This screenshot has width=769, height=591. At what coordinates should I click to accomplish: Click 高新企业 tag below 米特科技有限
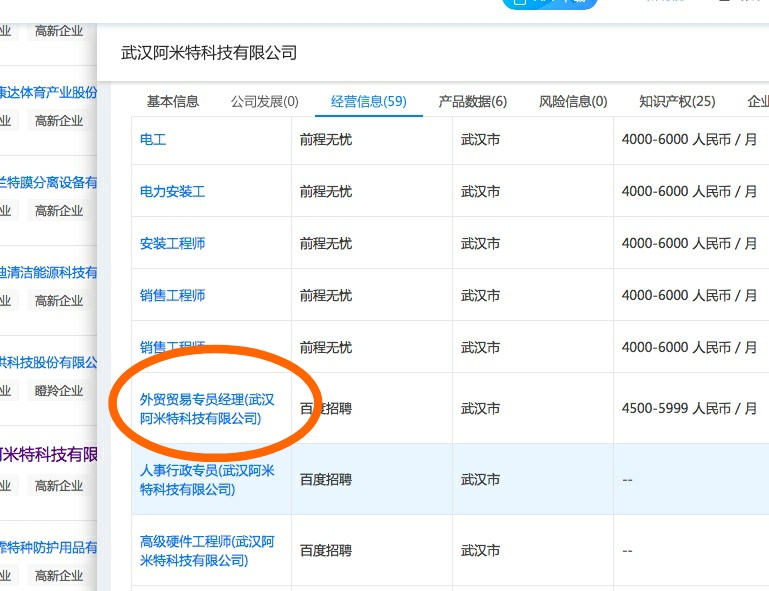click(x=59, y=486)
